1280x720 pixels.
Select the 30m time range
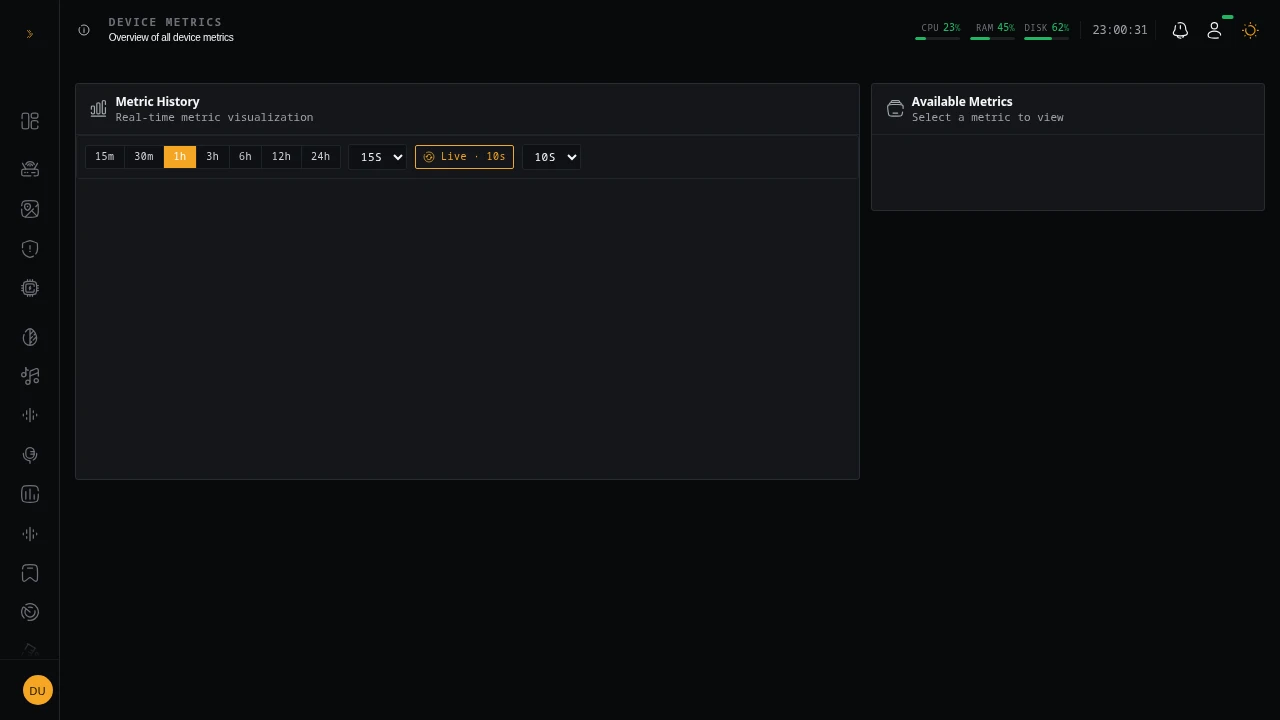click(x=144, y=157)
